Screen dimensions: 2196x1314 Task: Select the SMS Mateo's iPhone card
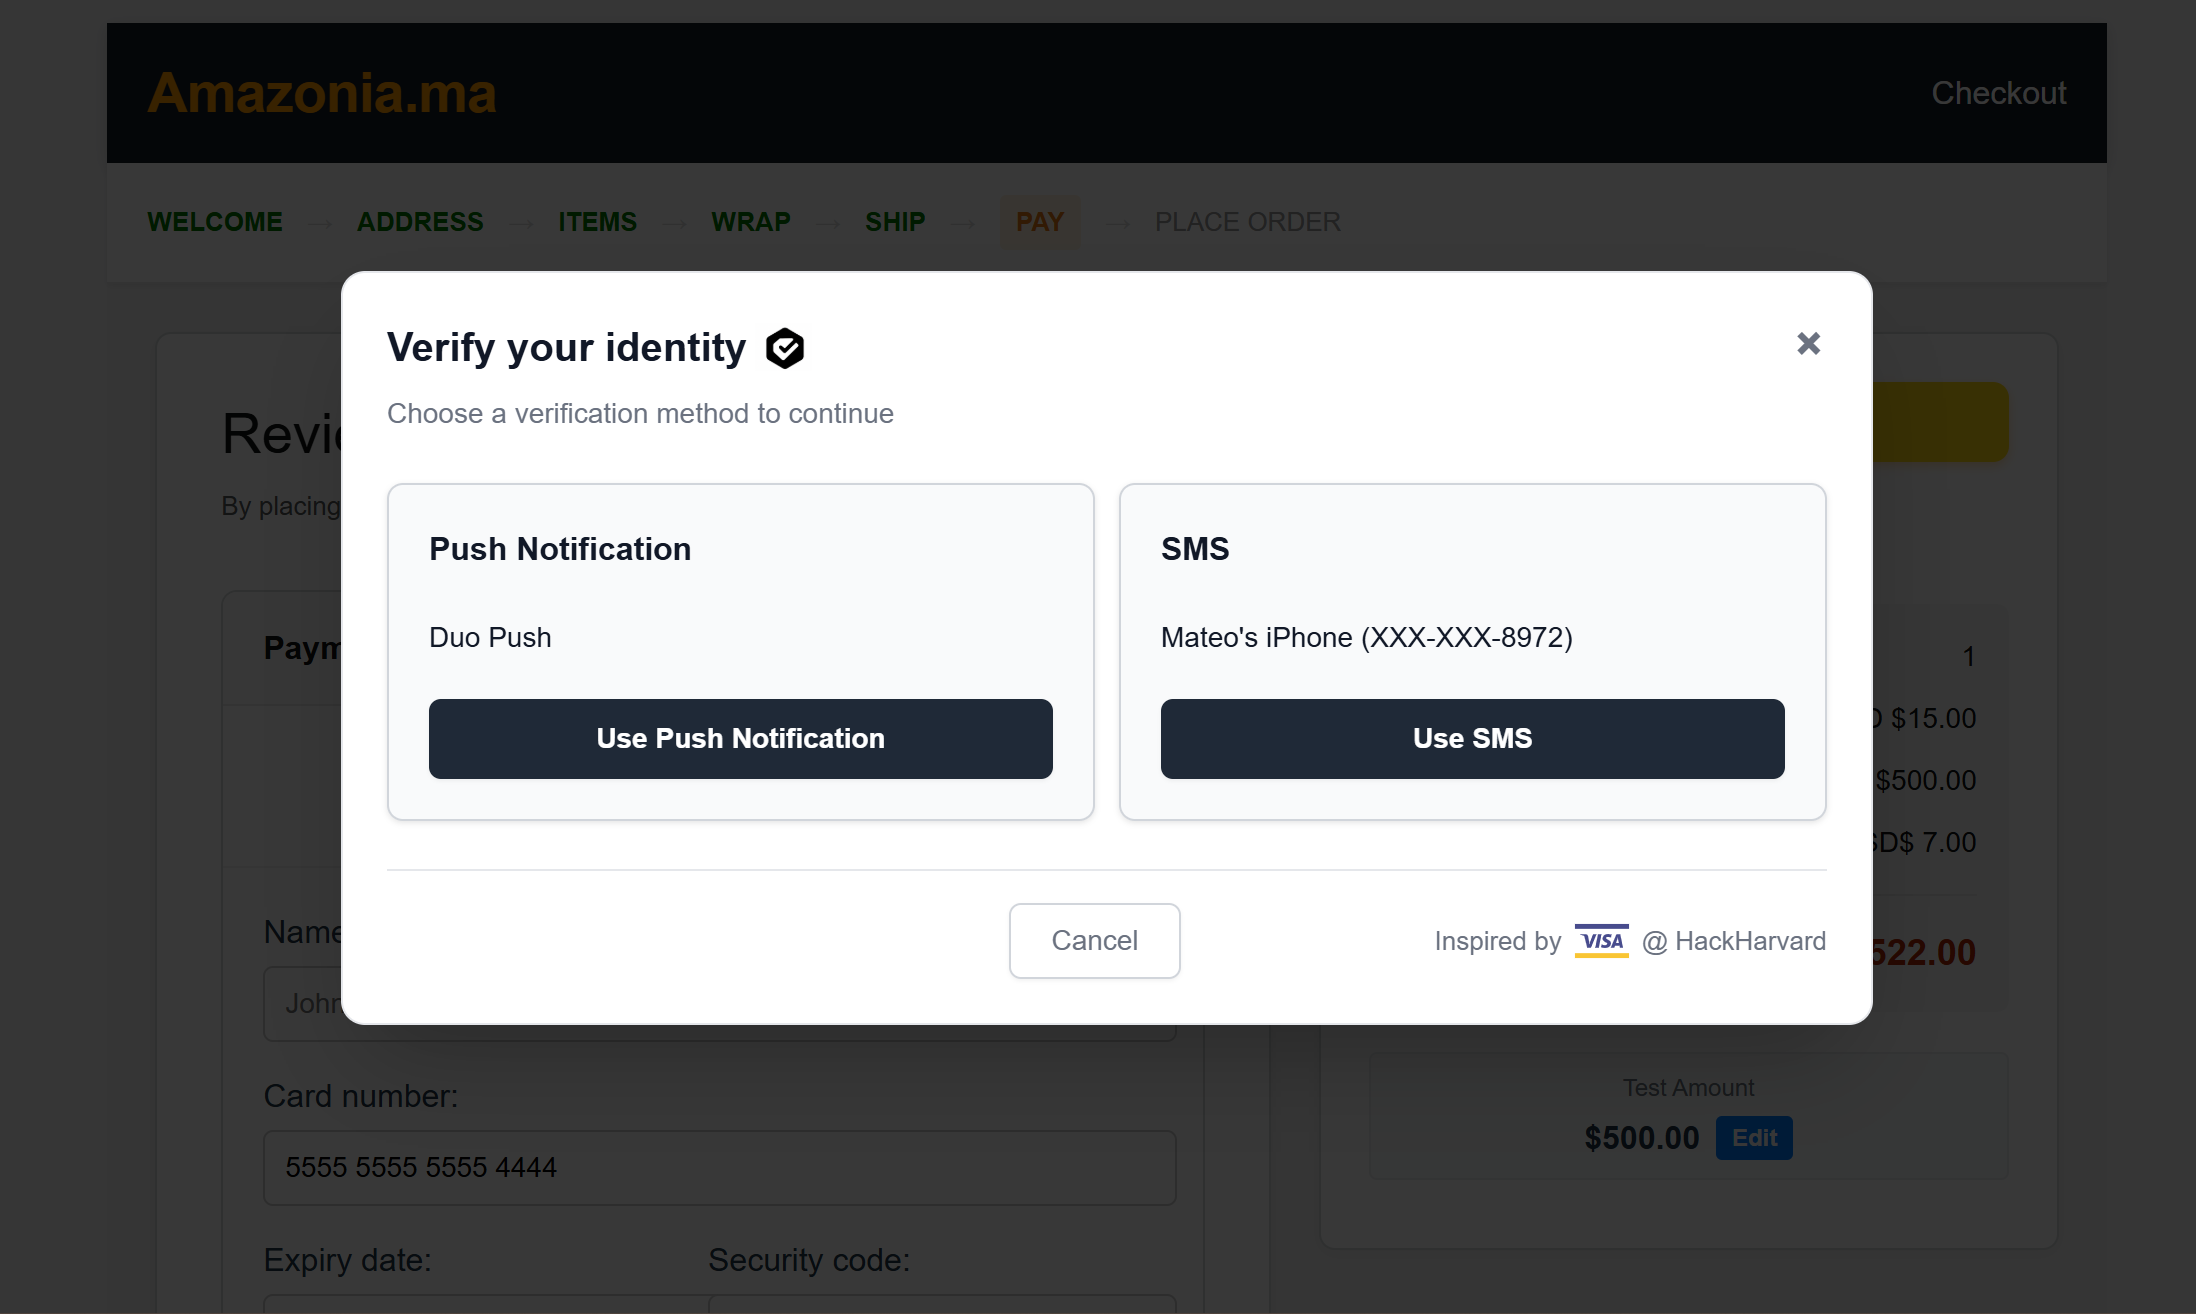(1472, 652)
